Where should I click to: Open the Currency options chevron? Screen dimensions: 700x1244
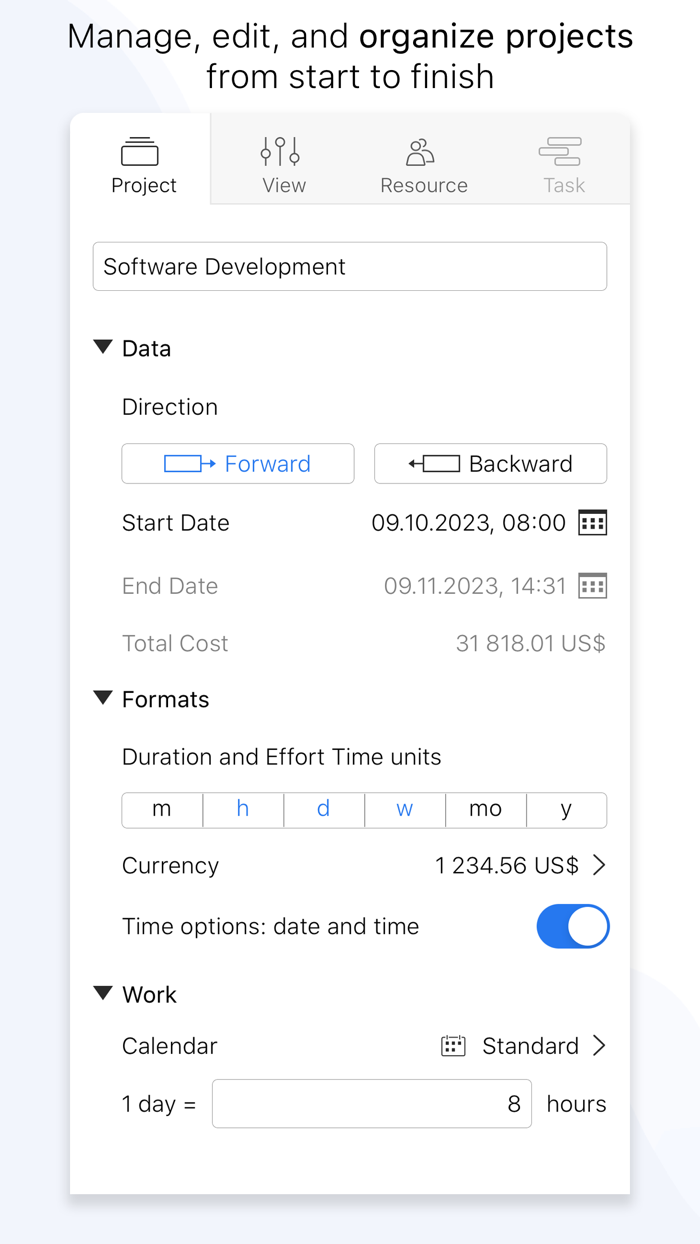click(600, 866)
